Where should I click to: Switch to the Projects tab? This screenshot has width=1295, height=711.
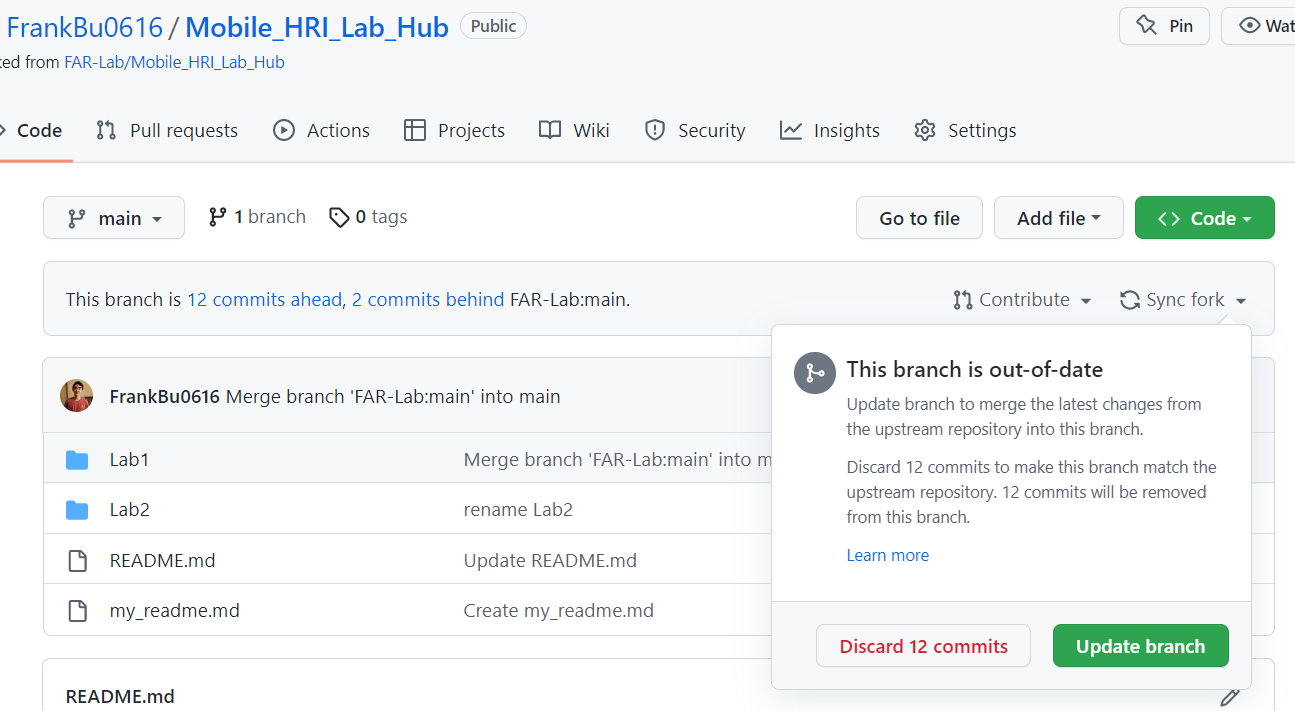[454, 130]
